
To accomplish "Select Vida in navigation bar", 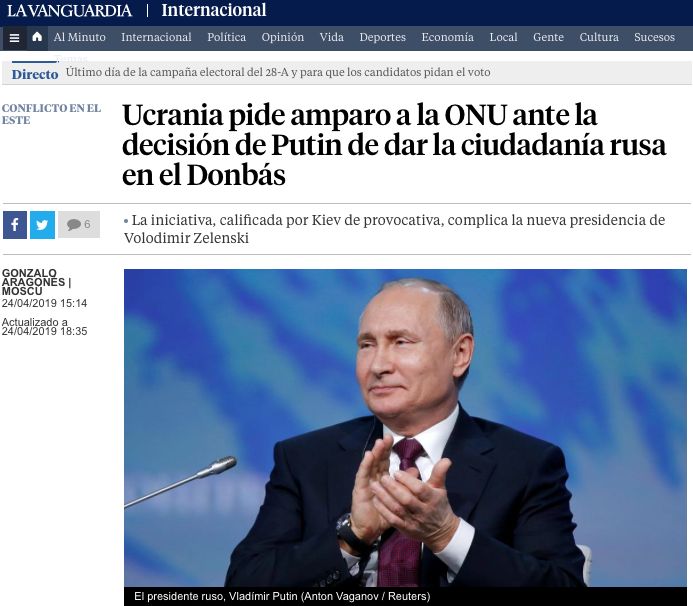I will [x=331, y=37].
